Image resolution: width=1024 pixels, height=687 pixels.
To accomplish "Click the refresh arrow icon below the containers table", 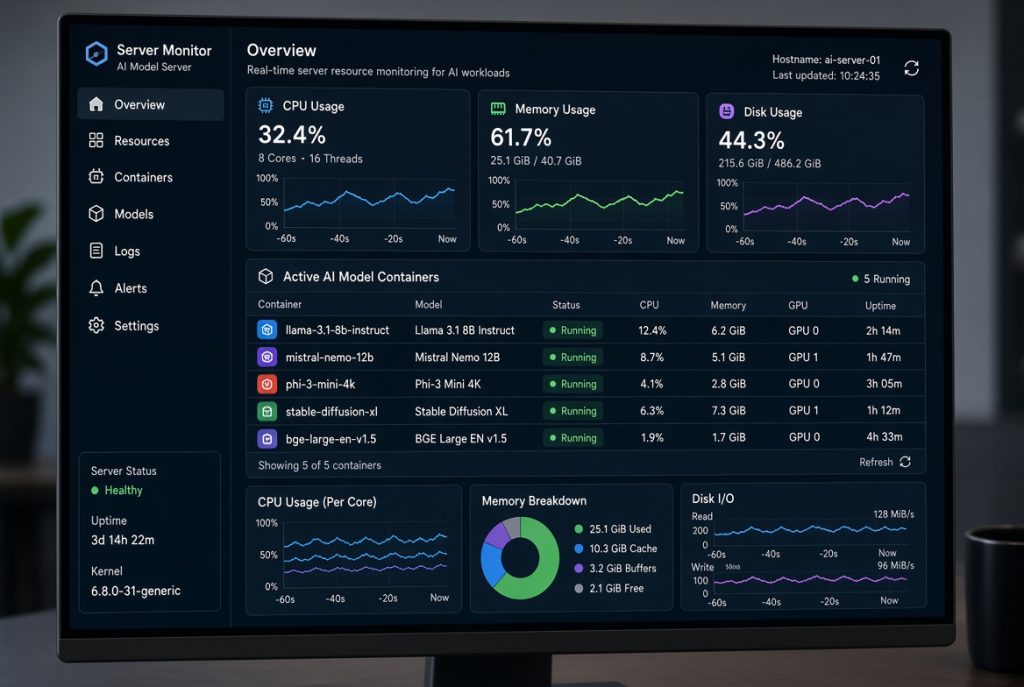I will point(905,462).
